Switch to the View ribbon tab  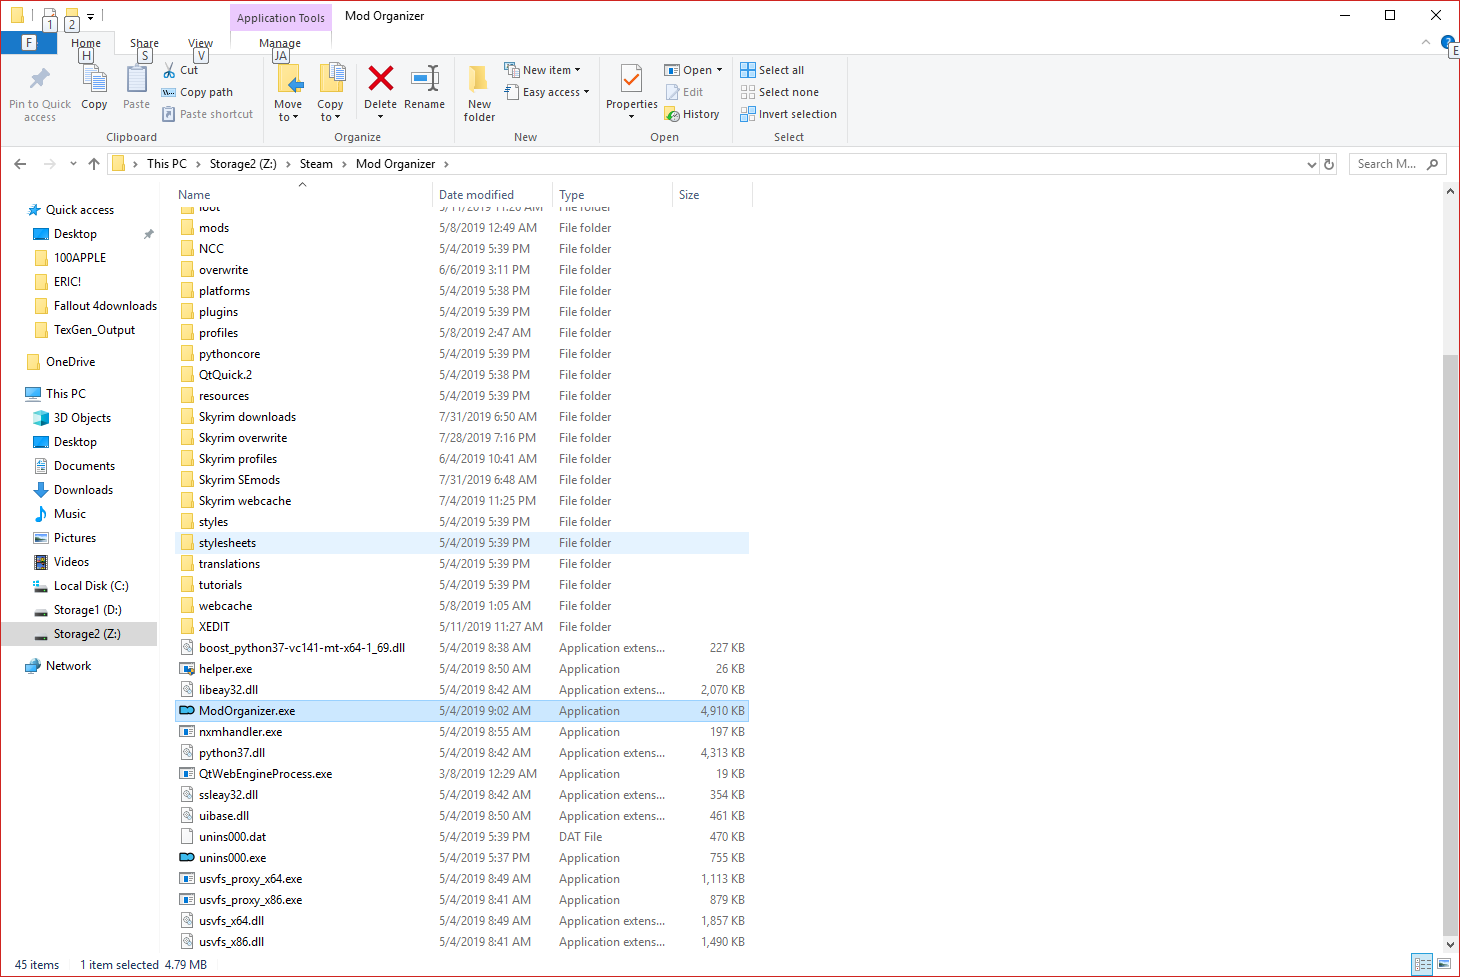(x=200, y=43)
